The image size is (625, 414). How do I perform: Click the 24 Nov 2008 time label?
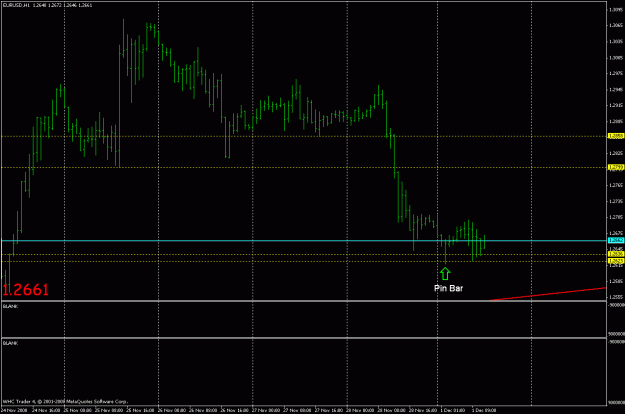[14, 410]
